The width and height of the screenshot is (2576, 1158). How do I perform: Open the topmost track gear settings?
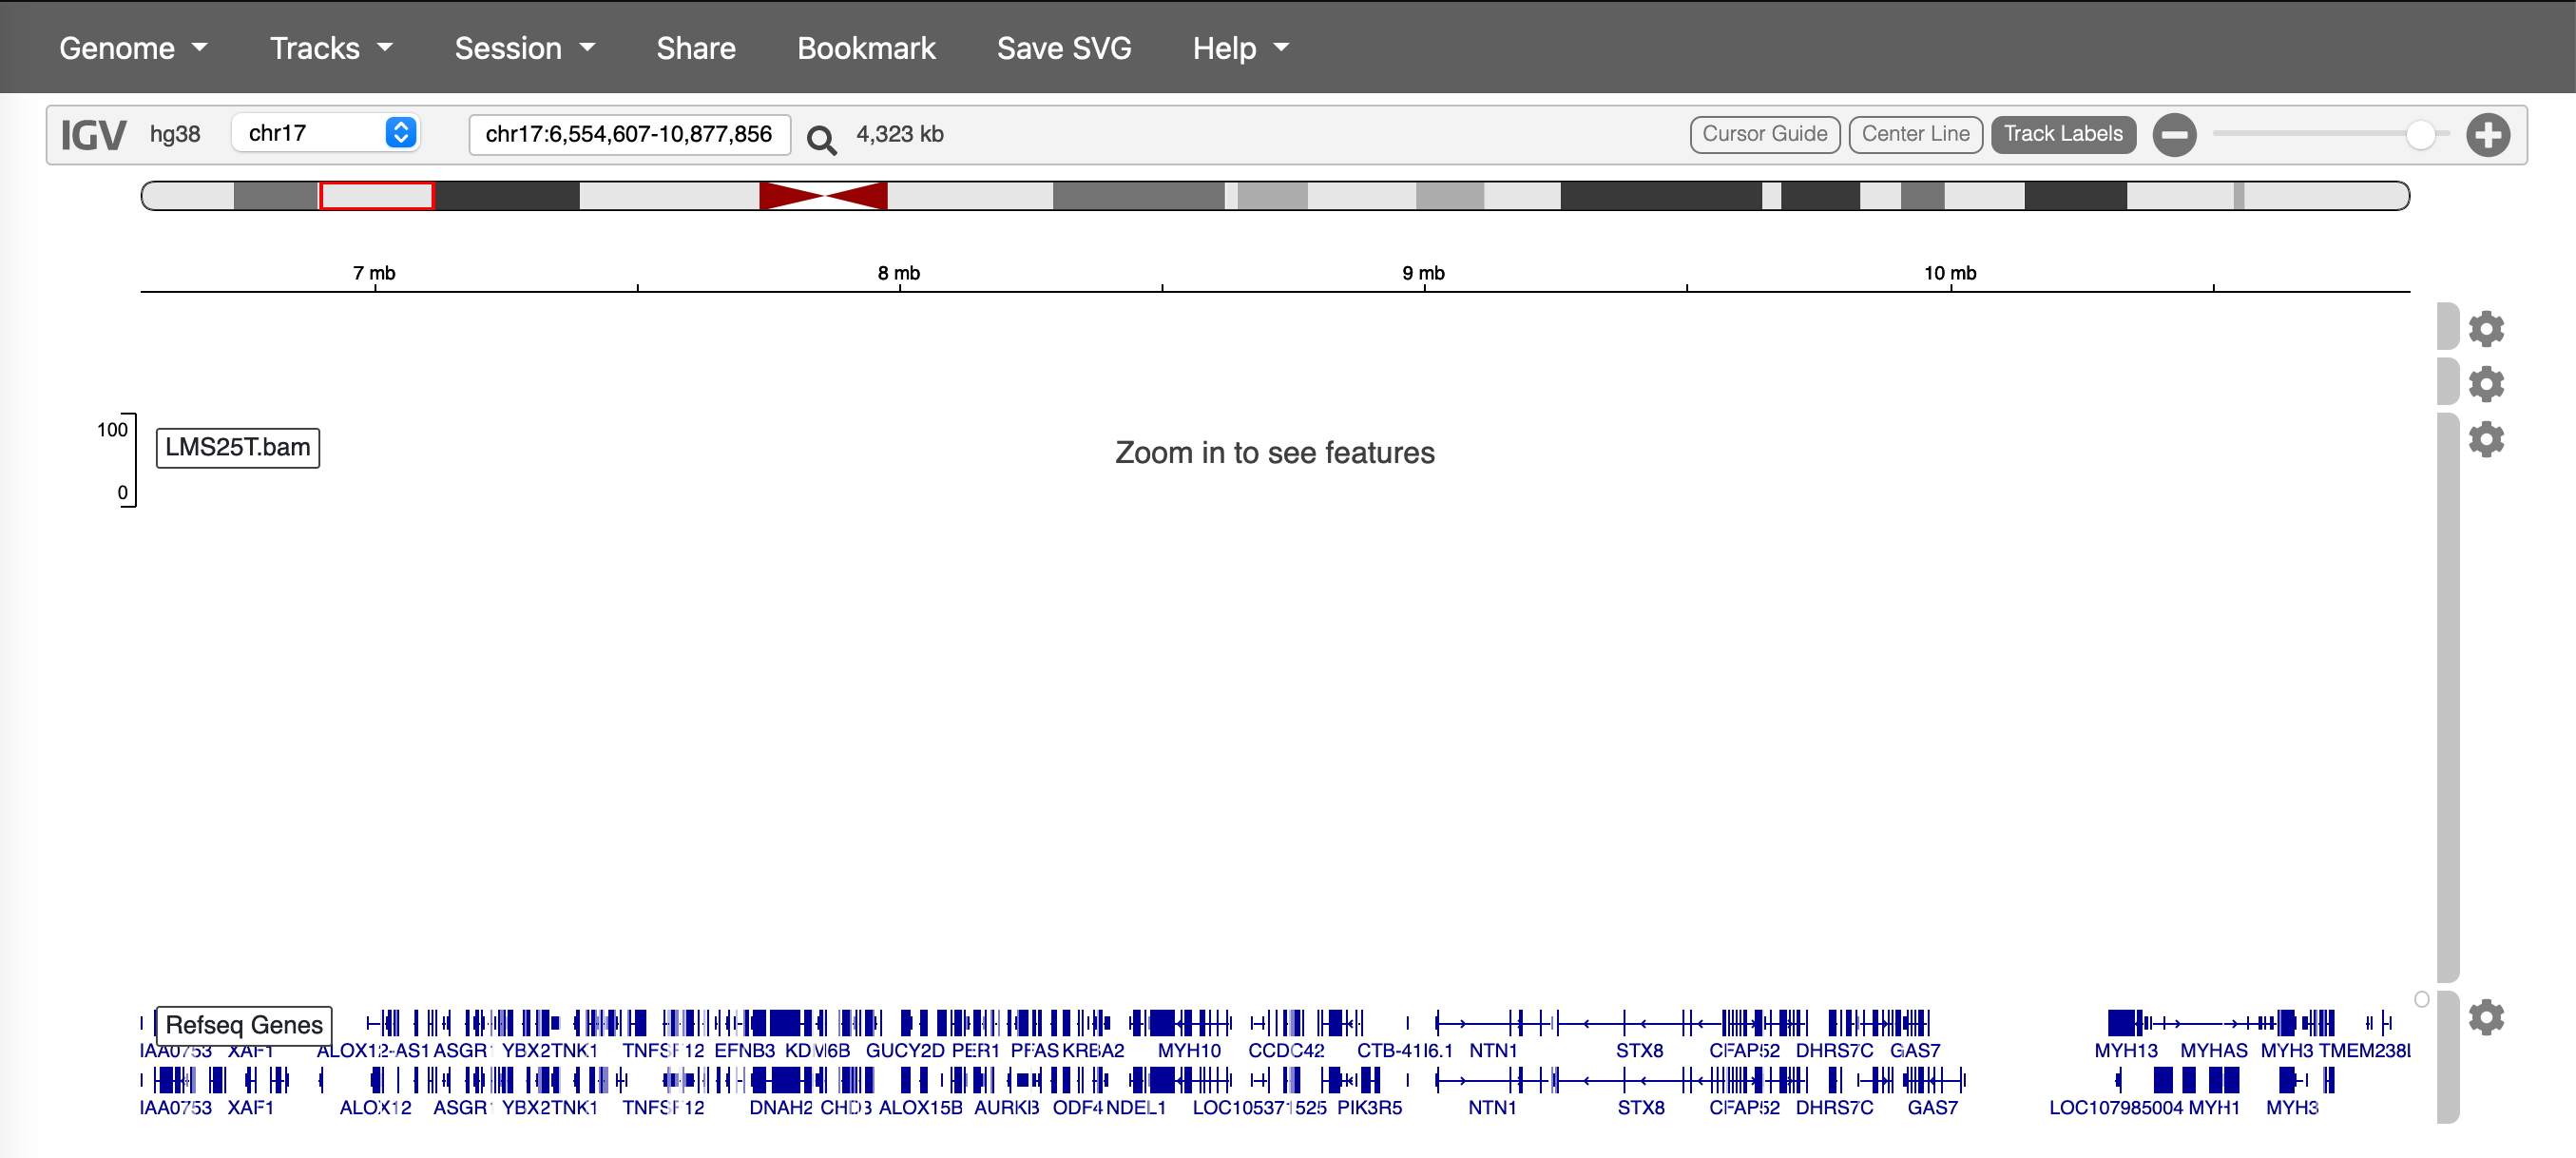tap(2485, 328)
